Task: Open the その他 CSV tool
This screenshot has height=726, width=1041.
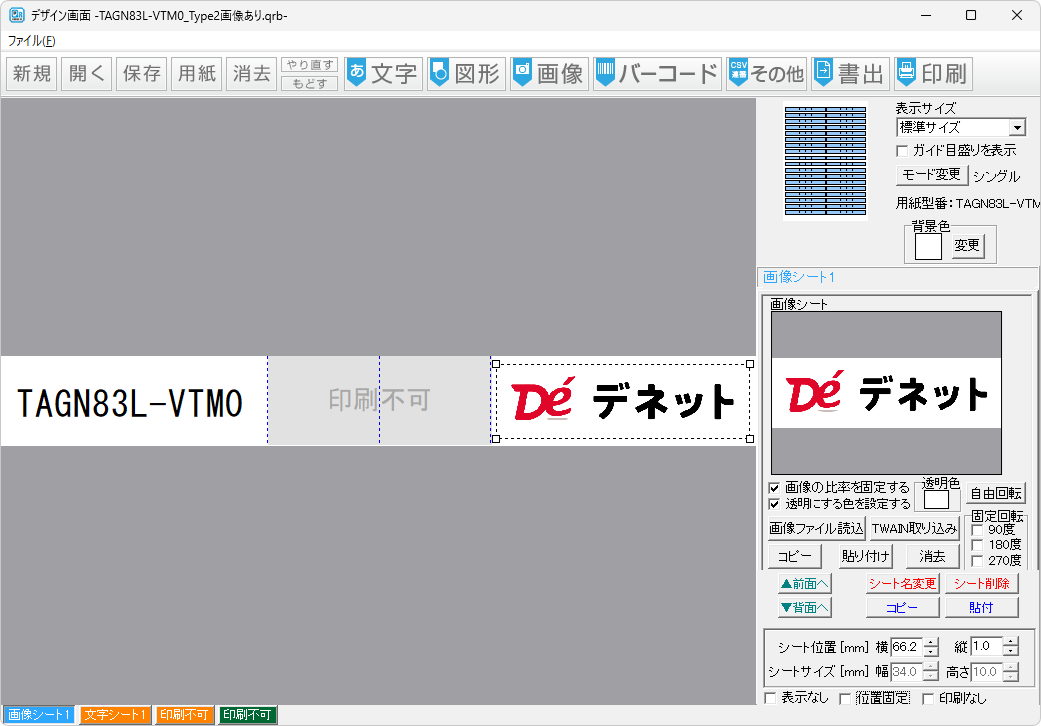Action: 765,73
